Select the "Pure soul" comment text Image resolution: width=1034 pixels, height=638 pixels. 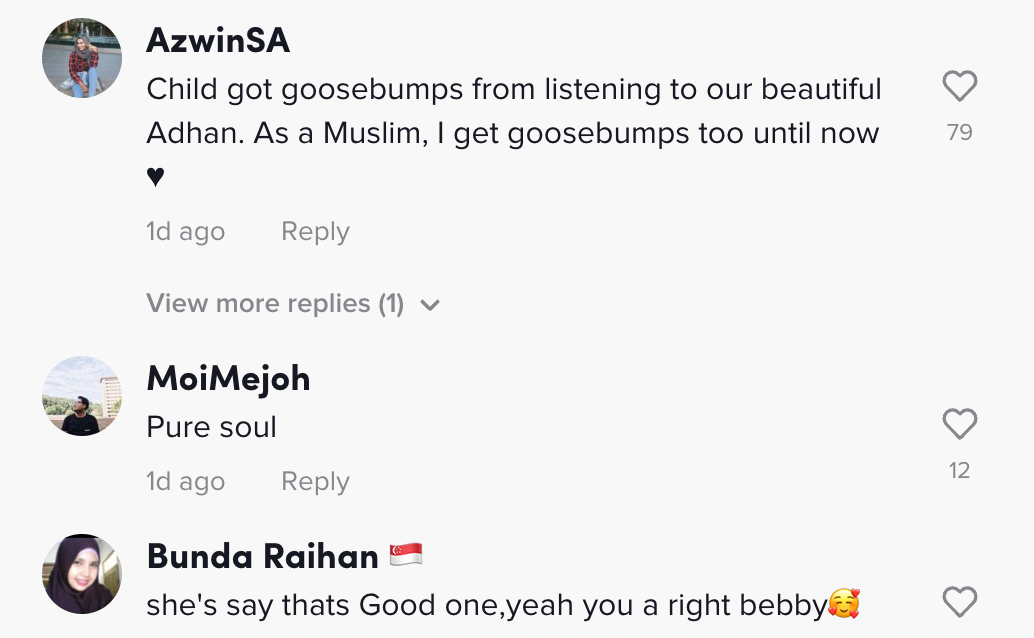(211, 427)
